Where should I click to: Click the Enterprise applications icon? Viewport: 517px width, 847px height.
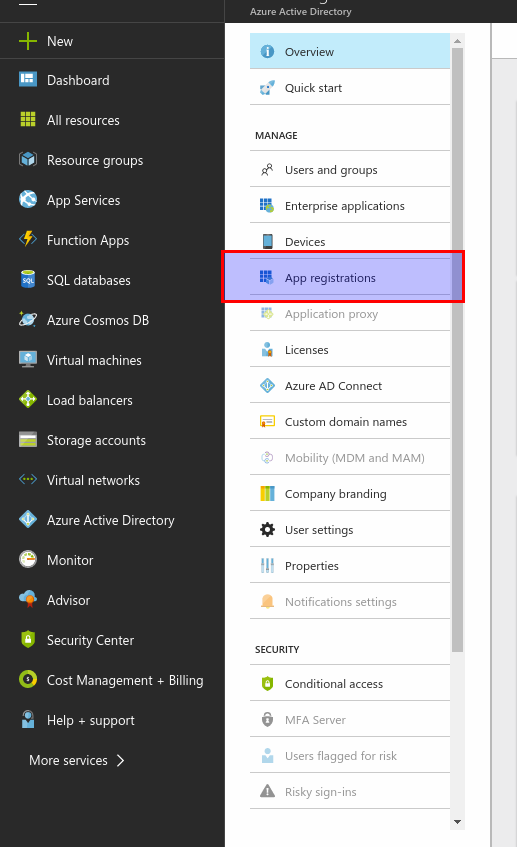pos(267,205)
